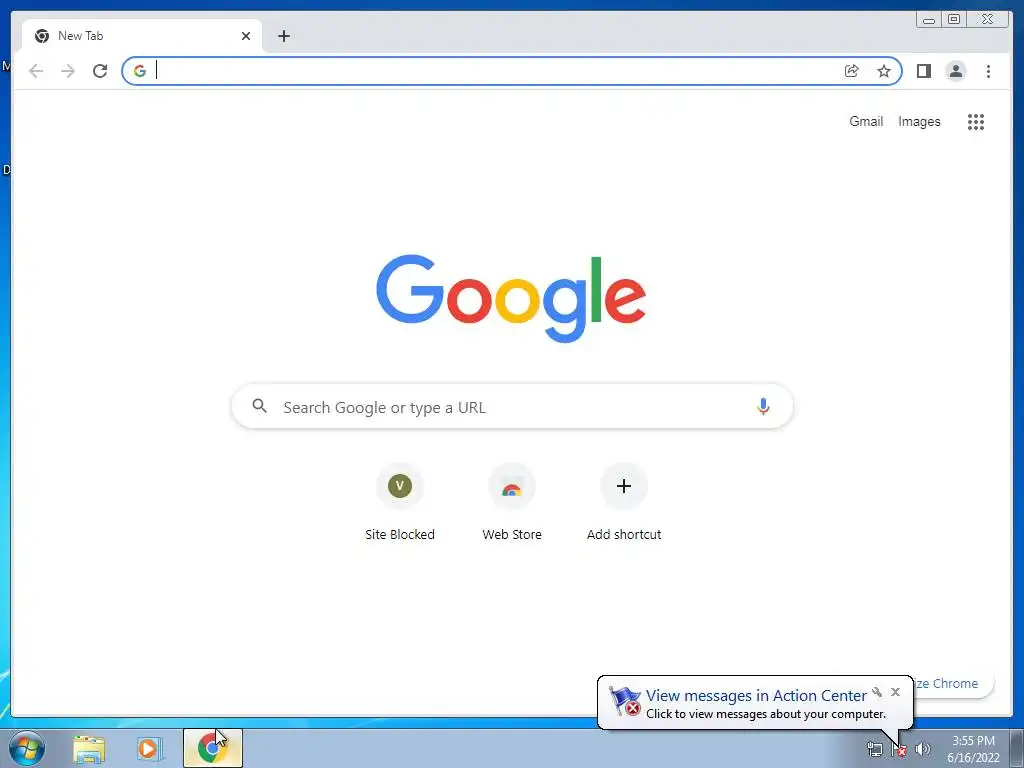Reload the page with the refresh icon
Screen dimensions: 1024x768
click(x=100, y=71)
